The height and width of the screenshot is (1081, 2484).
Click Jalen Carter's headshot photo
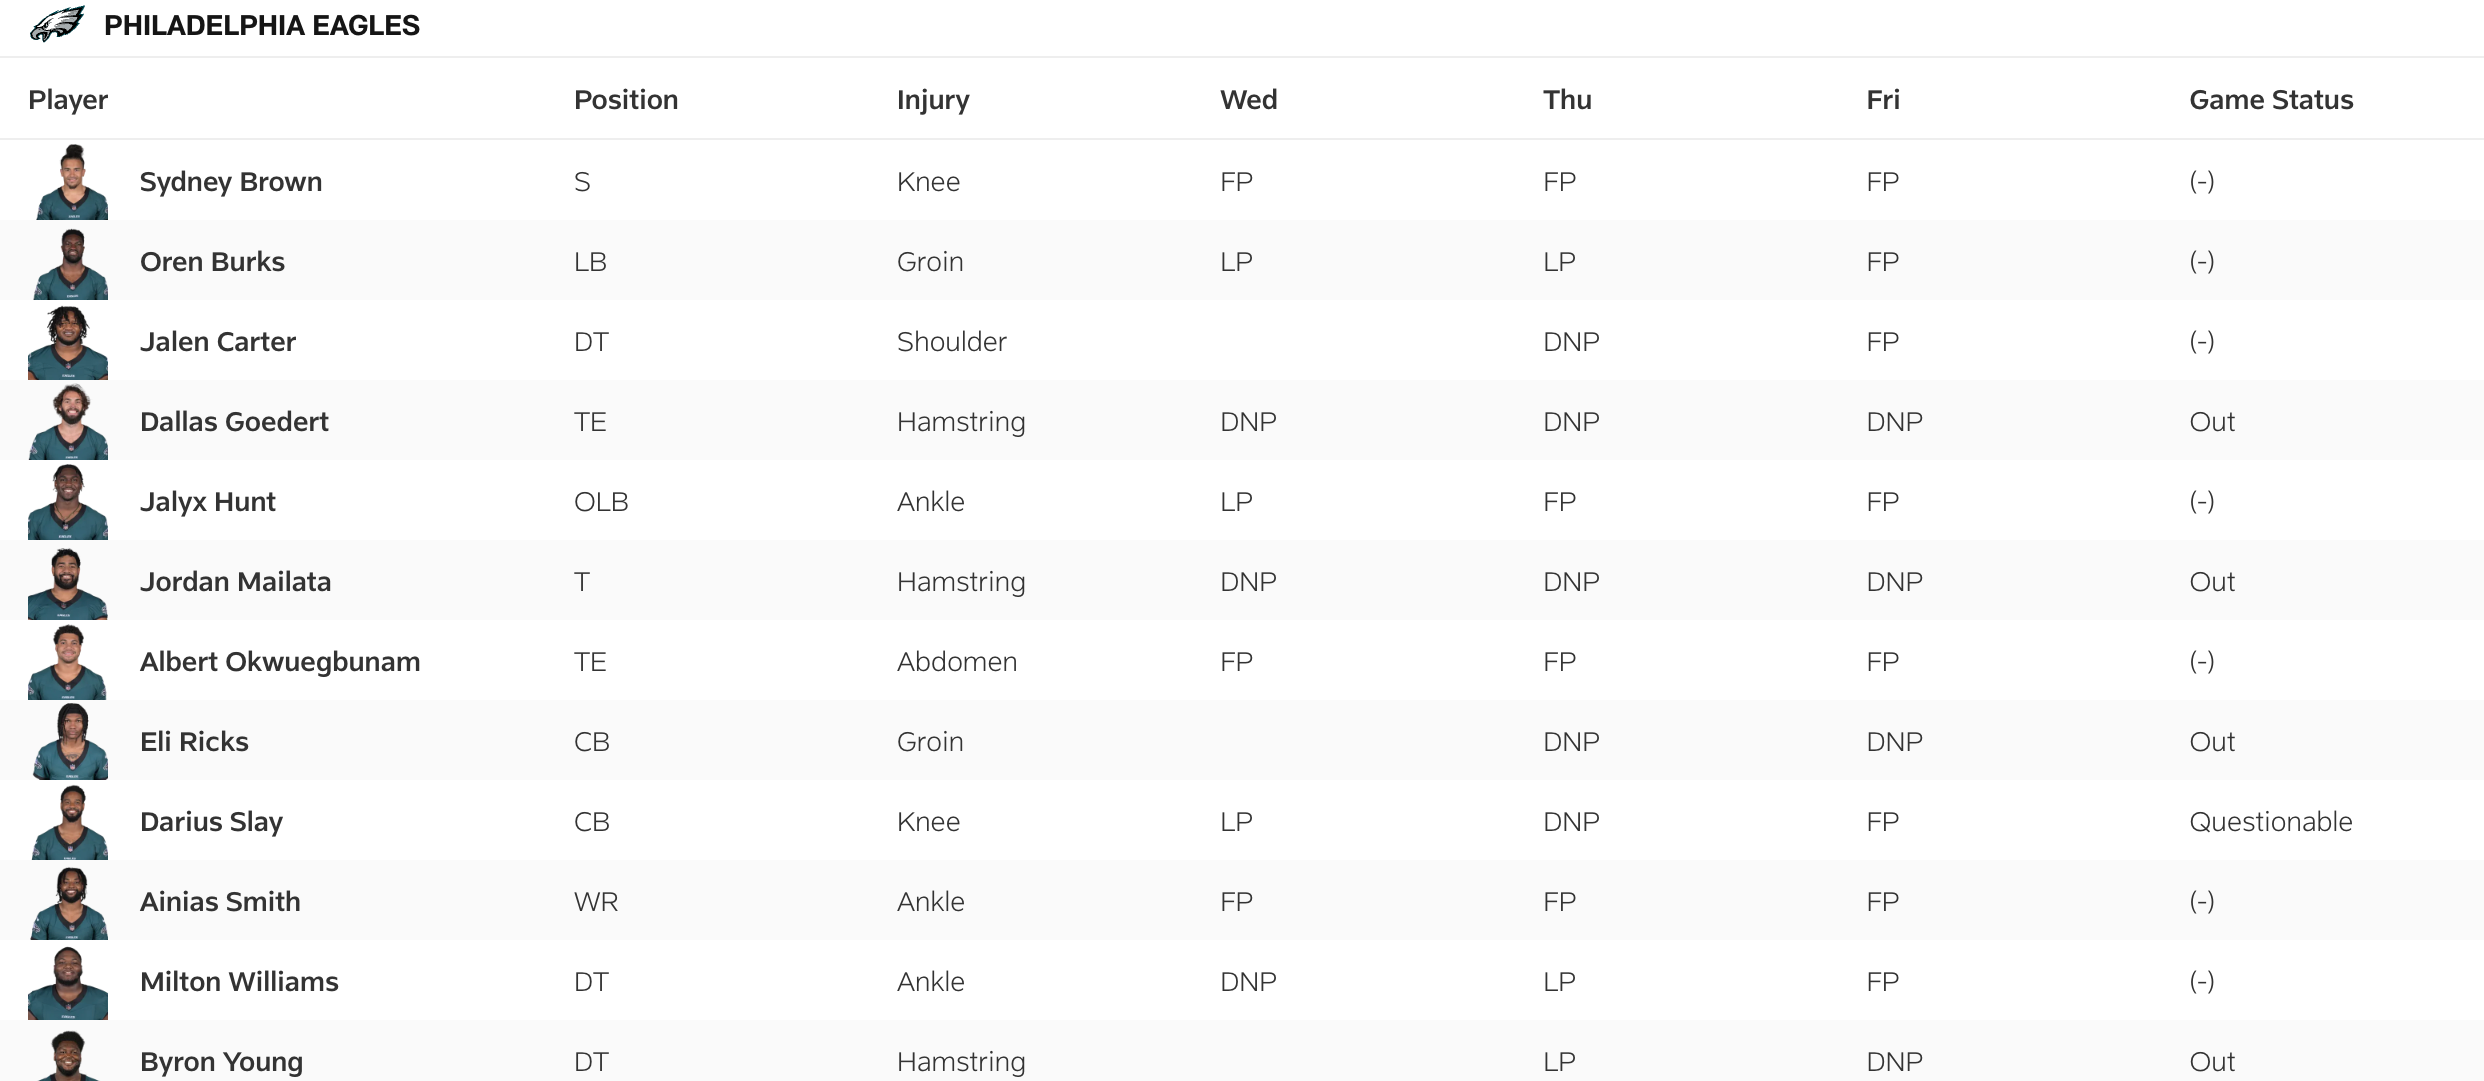point(68,343)
